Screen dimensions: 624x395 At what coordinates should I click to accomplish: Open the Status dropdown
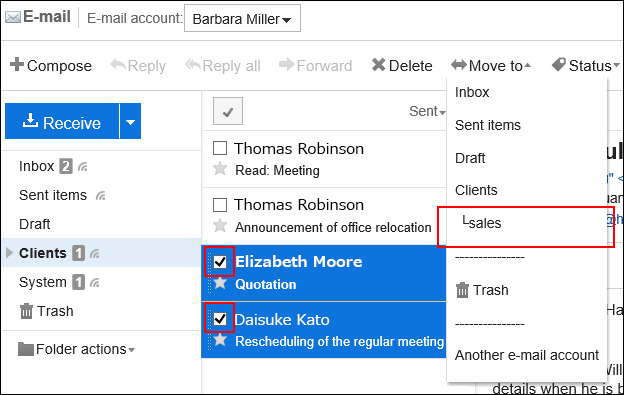click(x=586, y=66)
